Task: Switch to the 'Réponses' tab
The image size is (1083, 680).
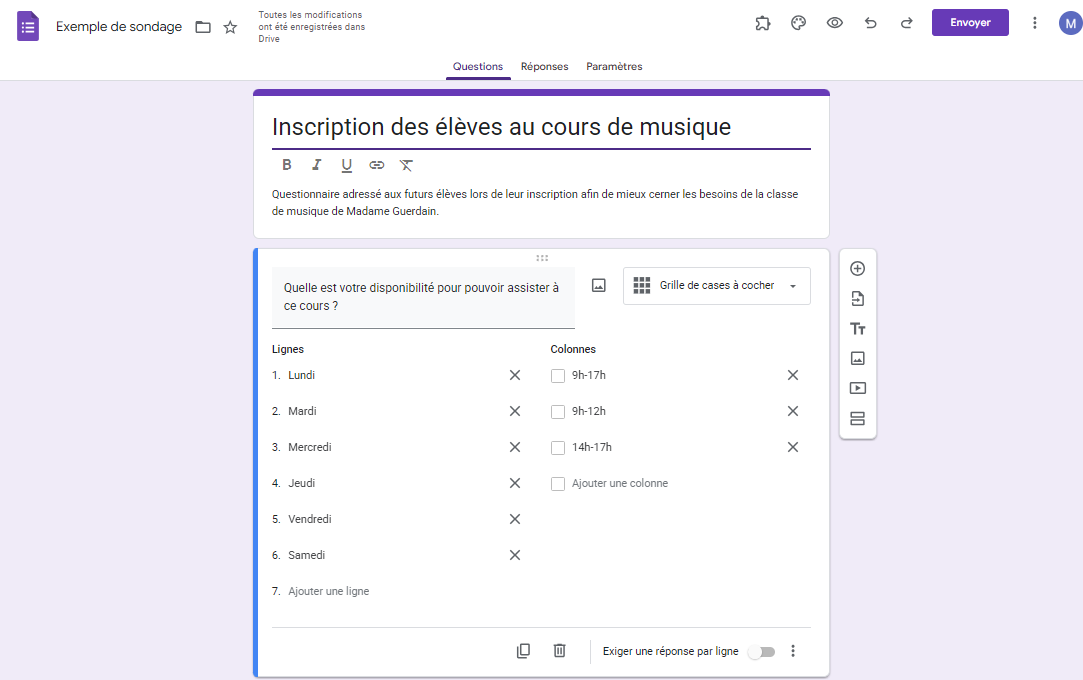Action: click(x=544, y=66)
